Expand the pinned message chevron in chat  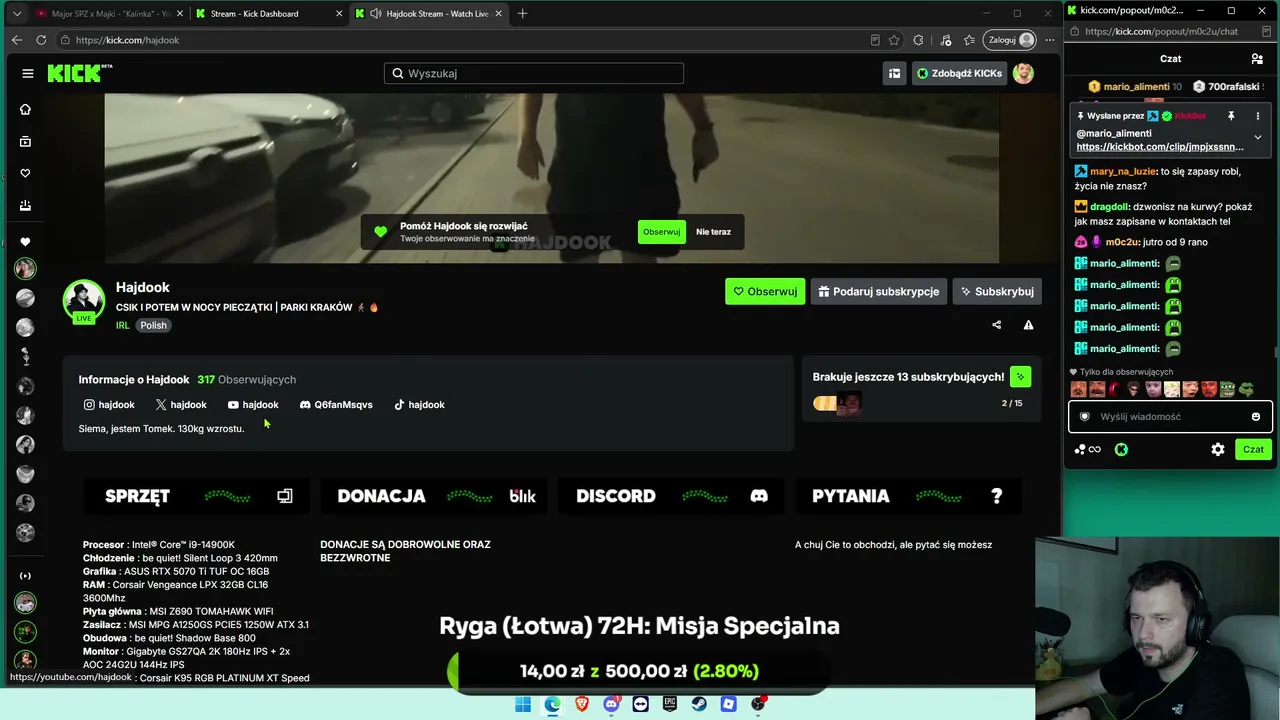click(x=1258, y=137)
